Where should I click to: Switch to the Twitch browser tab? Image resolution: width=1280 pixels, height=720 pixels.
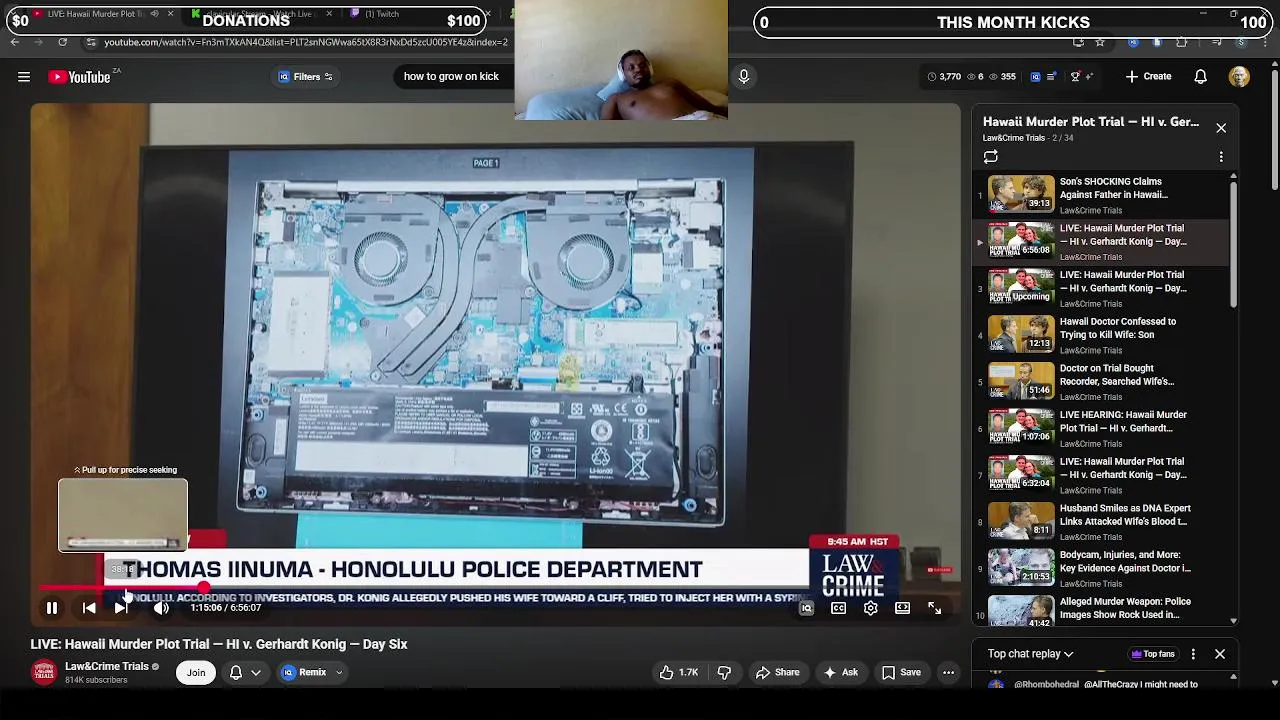(x=380, y=14)
